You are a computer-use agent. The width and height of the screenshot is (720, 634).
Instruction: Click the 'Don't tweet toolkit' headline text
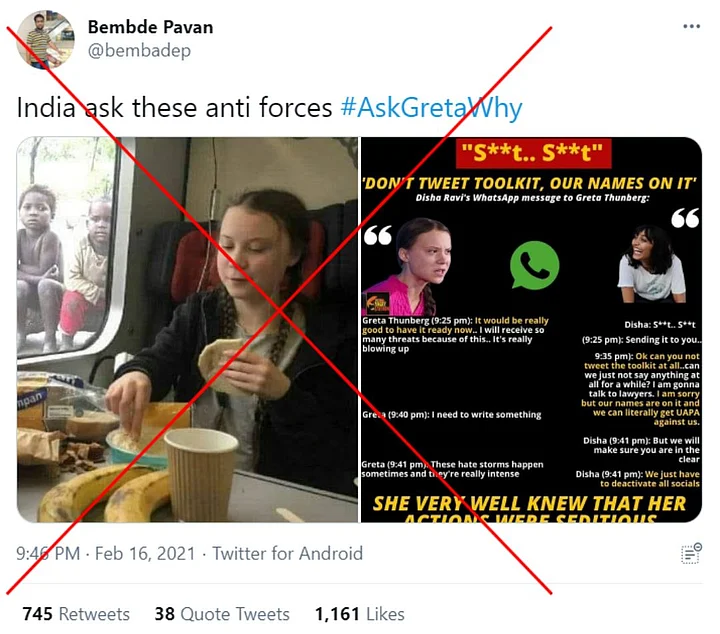tap(529, 184)
